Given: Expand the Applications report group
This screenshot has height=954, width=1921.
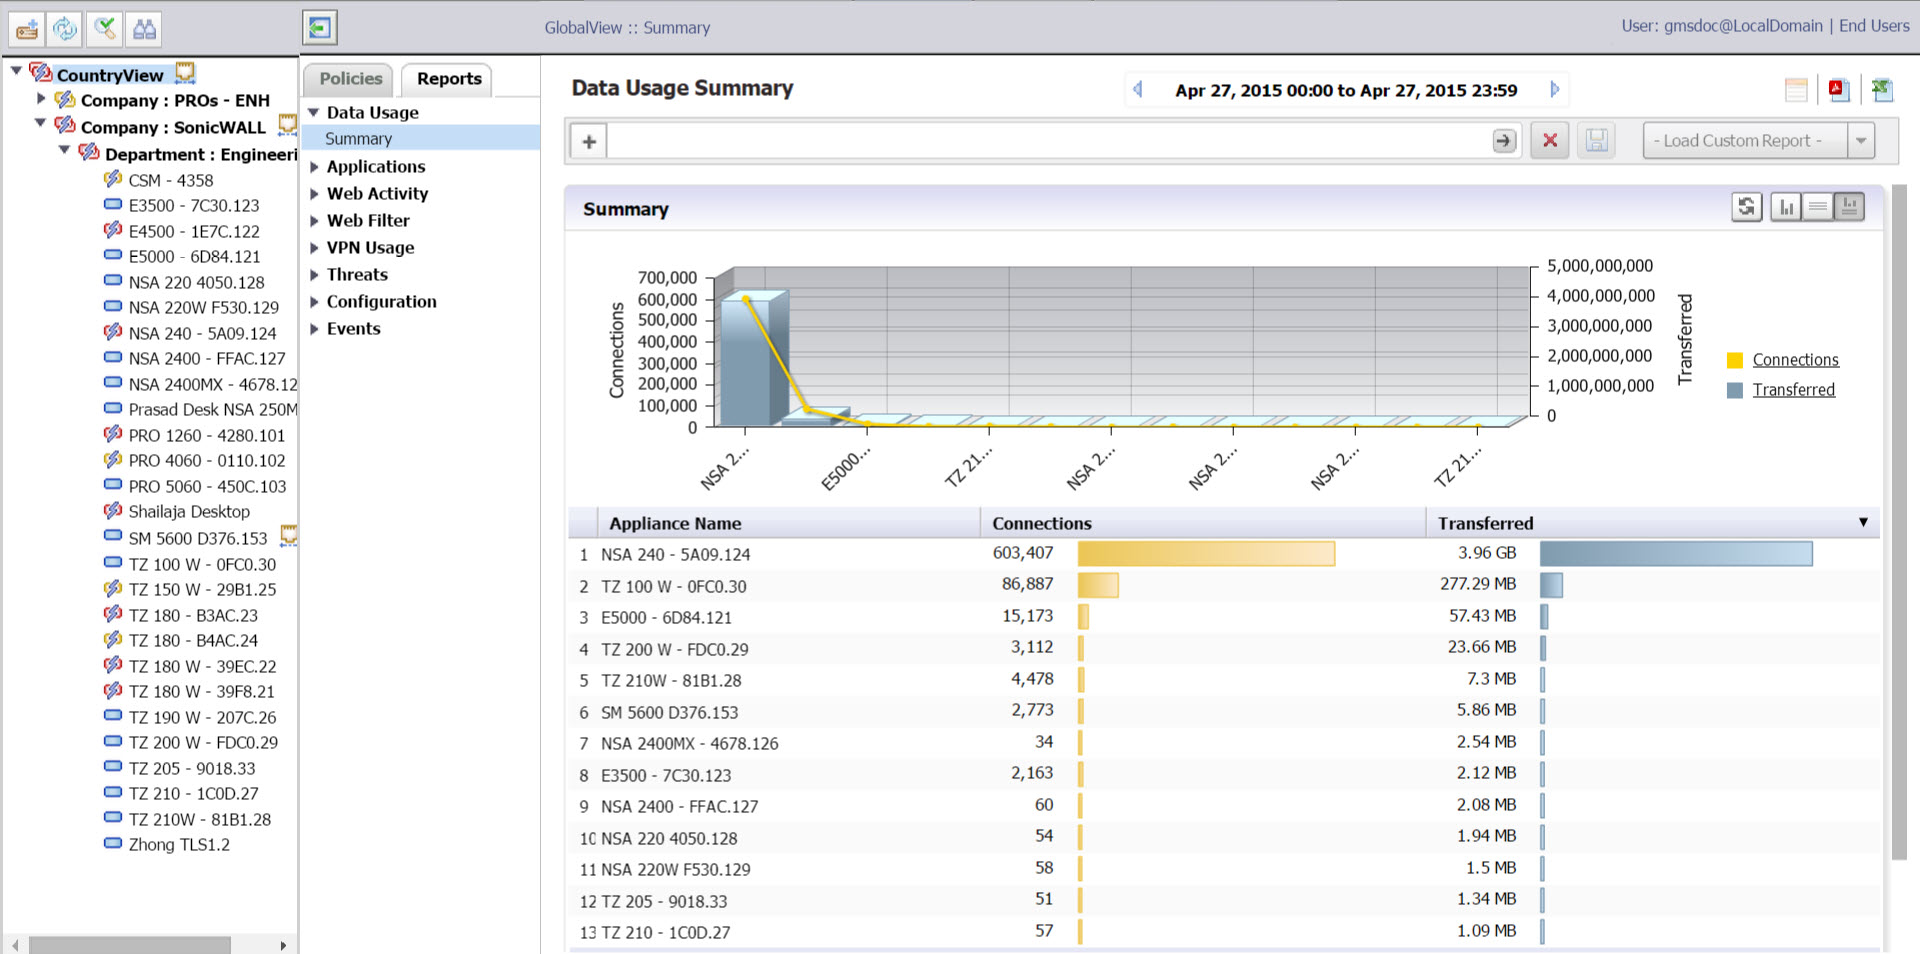Looking at the screenshot, I should pyautogui.click(x=314, y=167).
